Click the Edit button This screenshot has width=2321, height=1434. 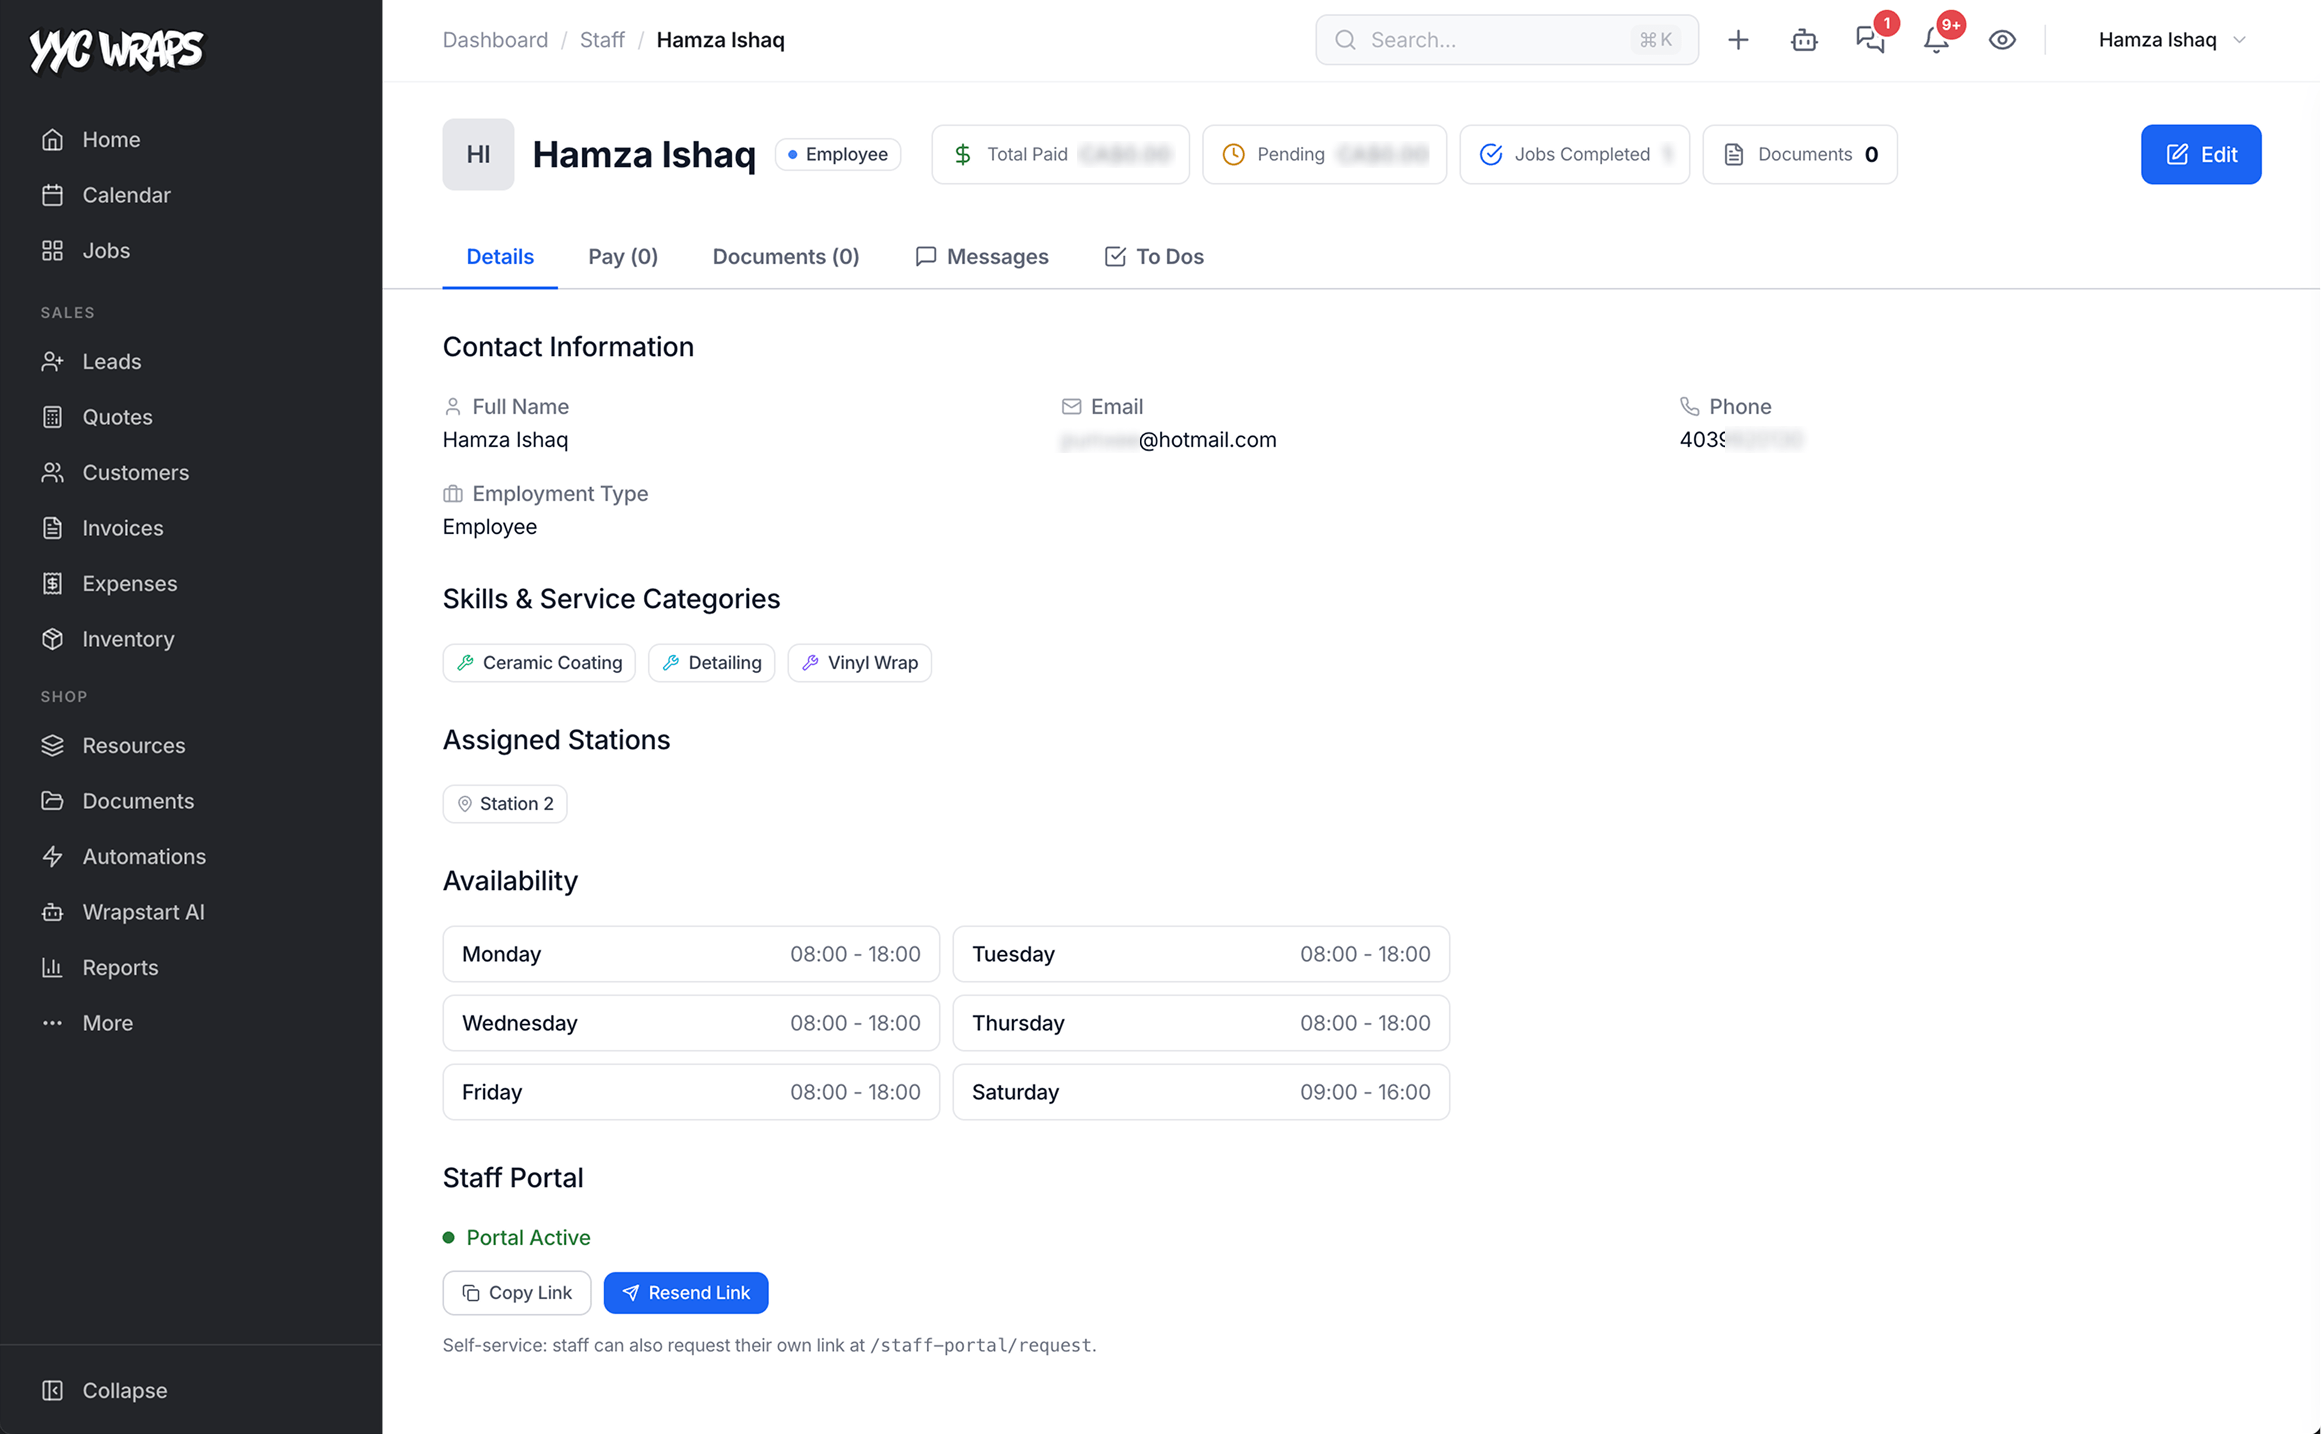tap(2201, 154)
